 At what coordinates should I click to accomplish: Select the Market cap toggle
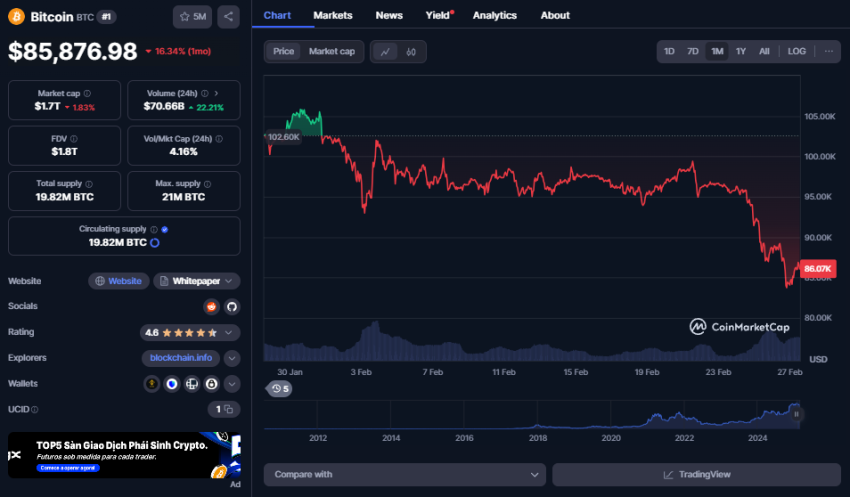332,51
